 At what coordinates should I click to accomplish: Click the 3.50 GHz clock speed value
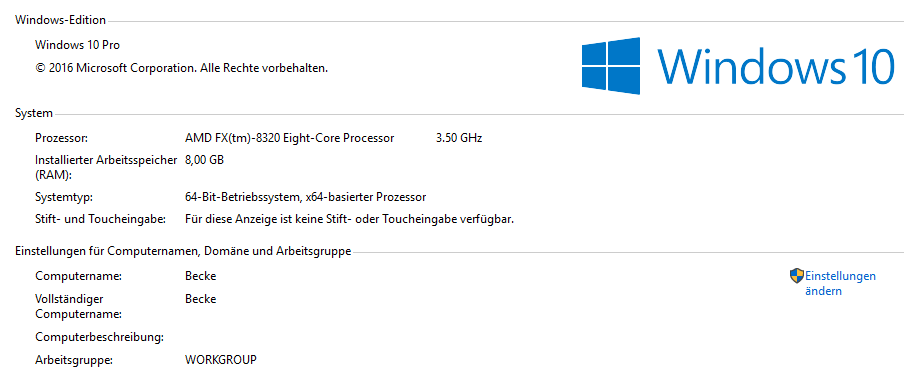pyautogui.click(x=459, y=138)
